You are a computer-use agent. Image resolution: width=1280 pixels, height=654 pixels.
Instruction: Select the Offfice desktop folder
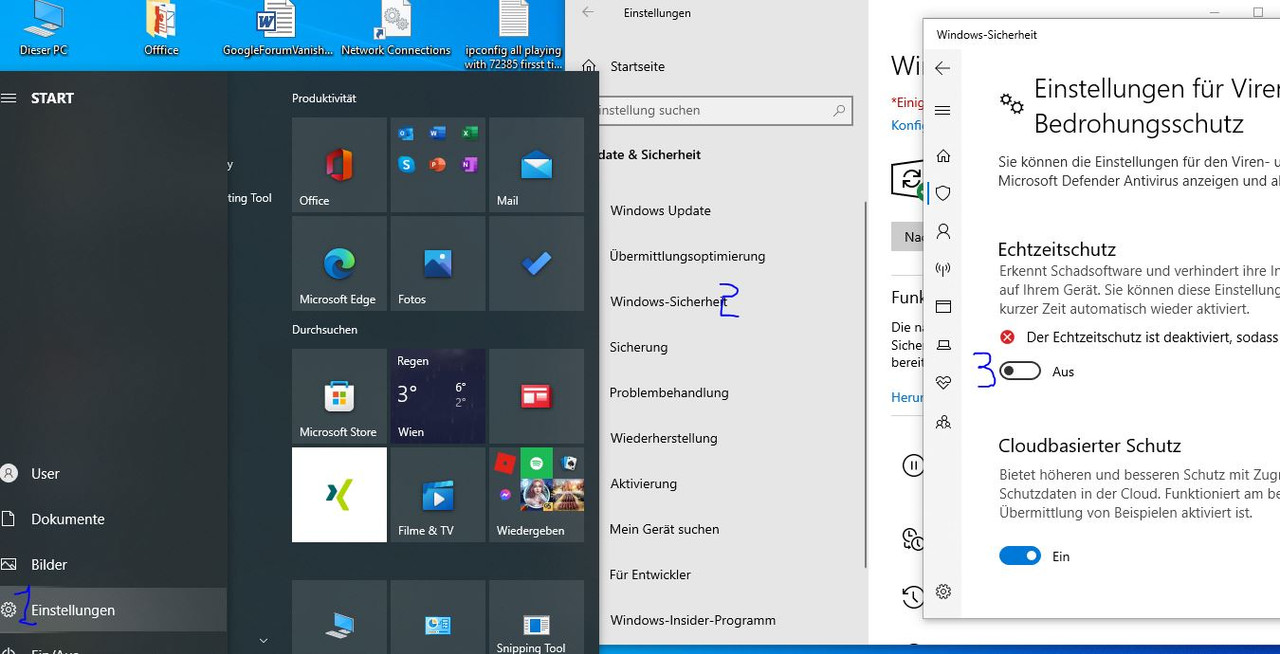[161, 28]
